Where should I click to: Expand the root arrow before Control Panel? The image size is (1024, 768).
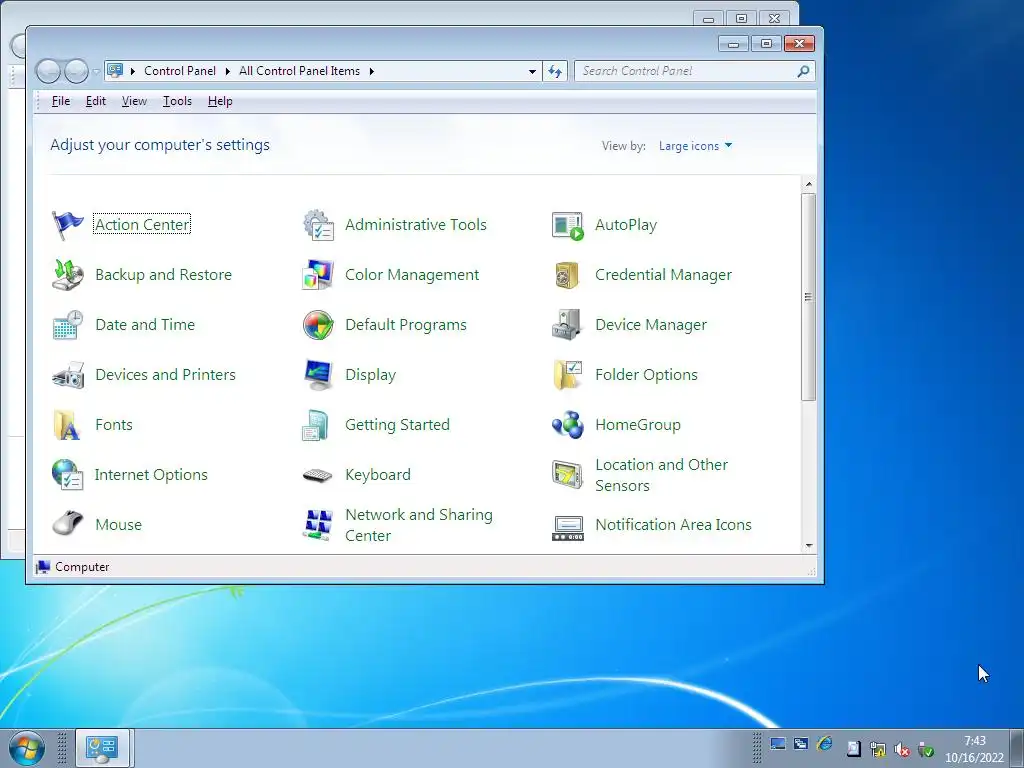coord(133,71)
